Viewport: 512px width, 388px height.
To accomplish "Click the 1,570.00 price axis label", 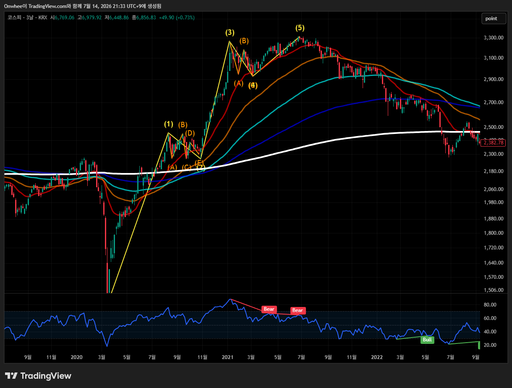I will [x=494, y=277].
